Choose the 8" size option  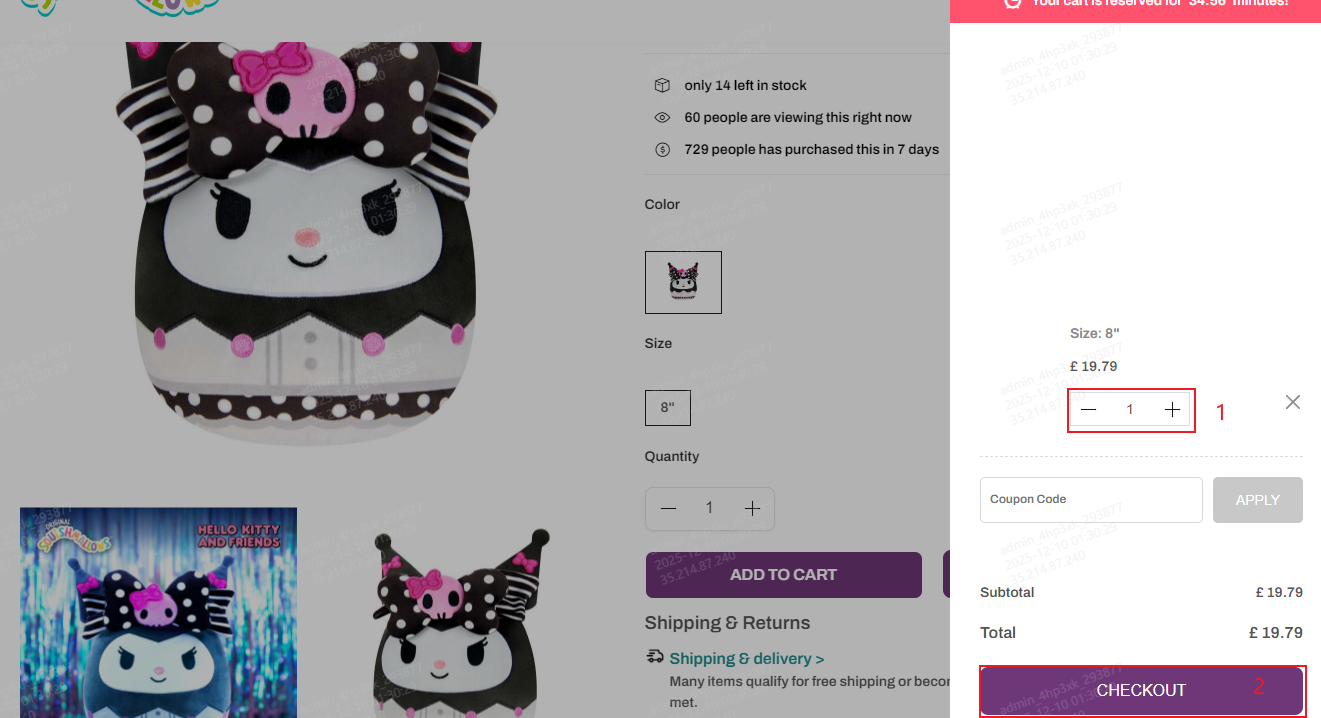click(x=668, y=408)
